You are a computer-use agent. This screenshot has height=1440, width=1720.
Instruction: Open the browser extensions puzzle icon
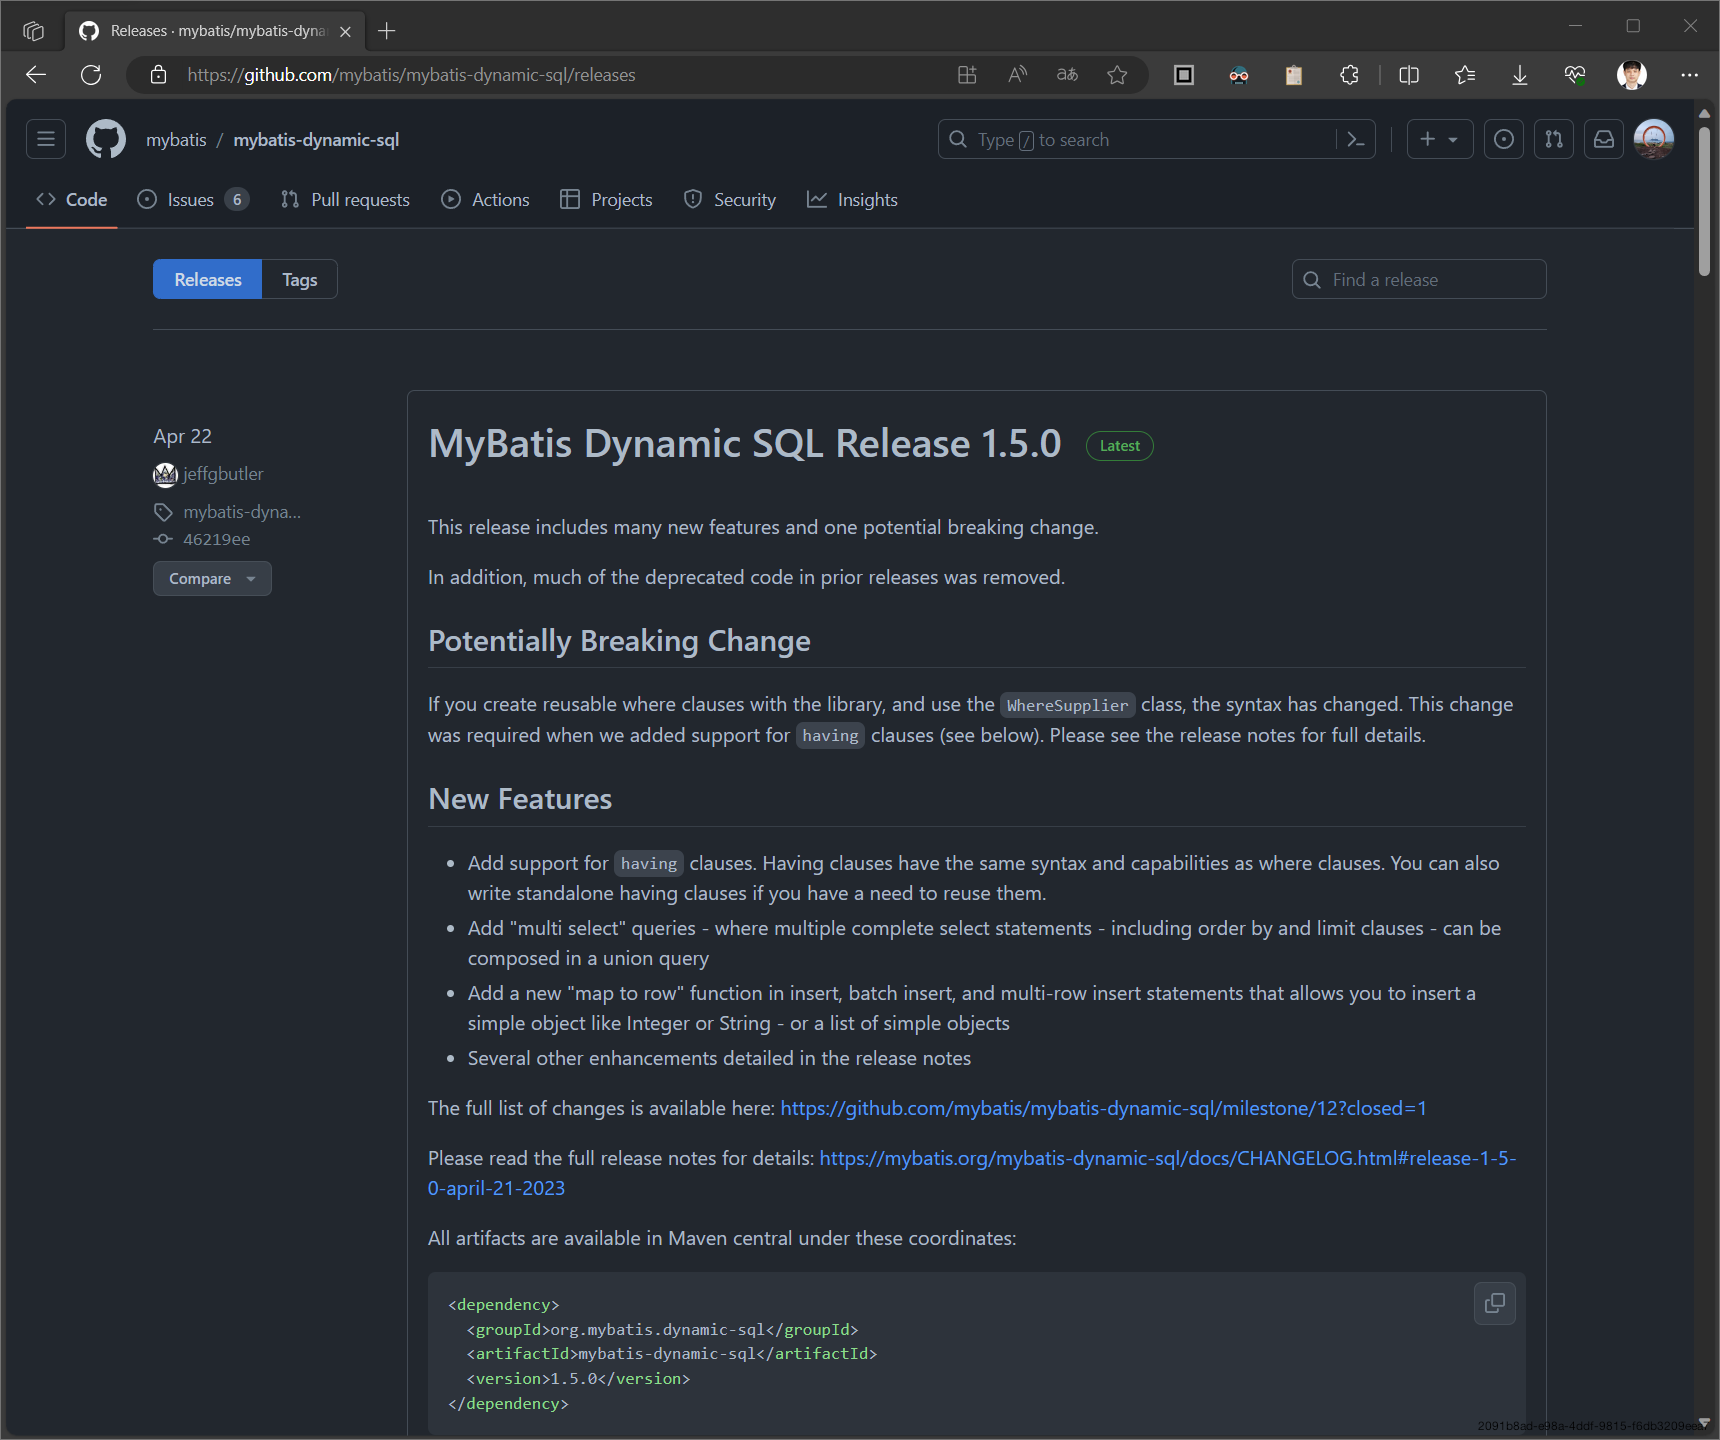(x=1349, y=75)
